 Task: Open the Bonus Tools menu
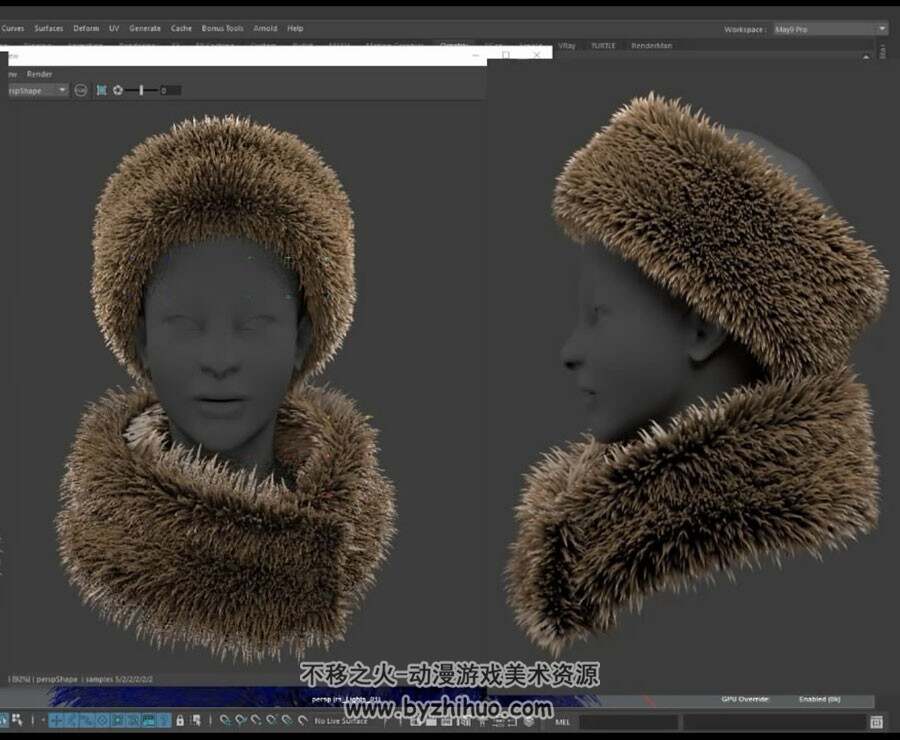coord(223,28)
